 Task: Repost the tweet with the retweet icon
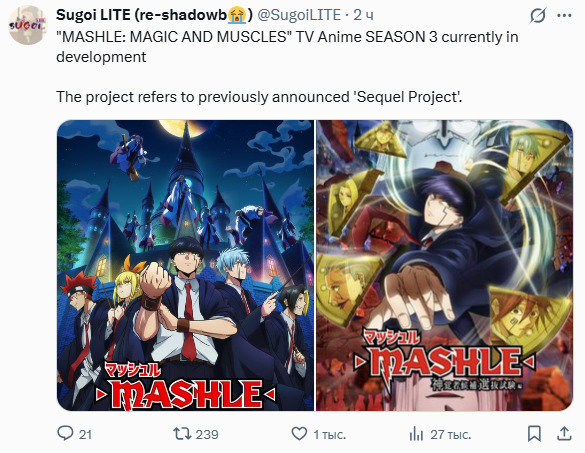[x=182, y=434]
